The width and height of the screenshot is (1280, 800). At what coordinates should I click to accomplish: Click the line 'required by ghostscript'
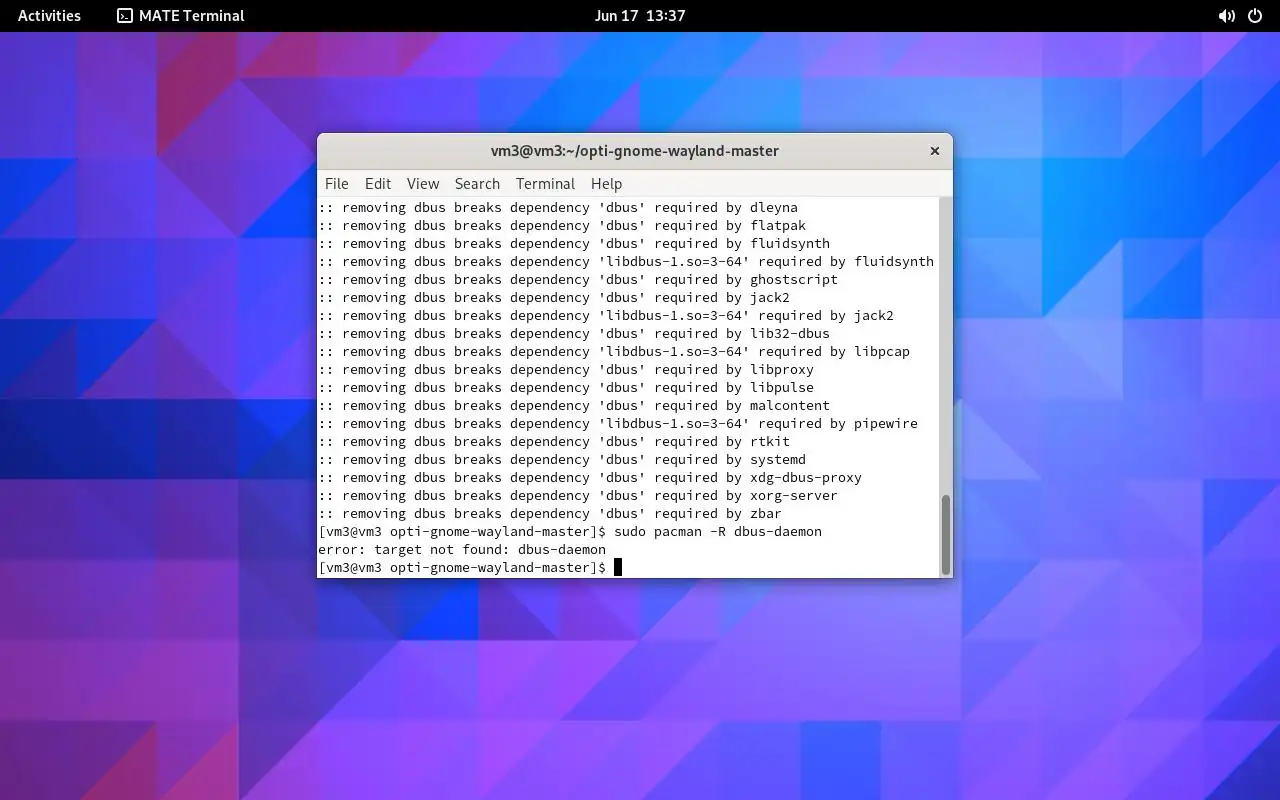coord(578,279)
